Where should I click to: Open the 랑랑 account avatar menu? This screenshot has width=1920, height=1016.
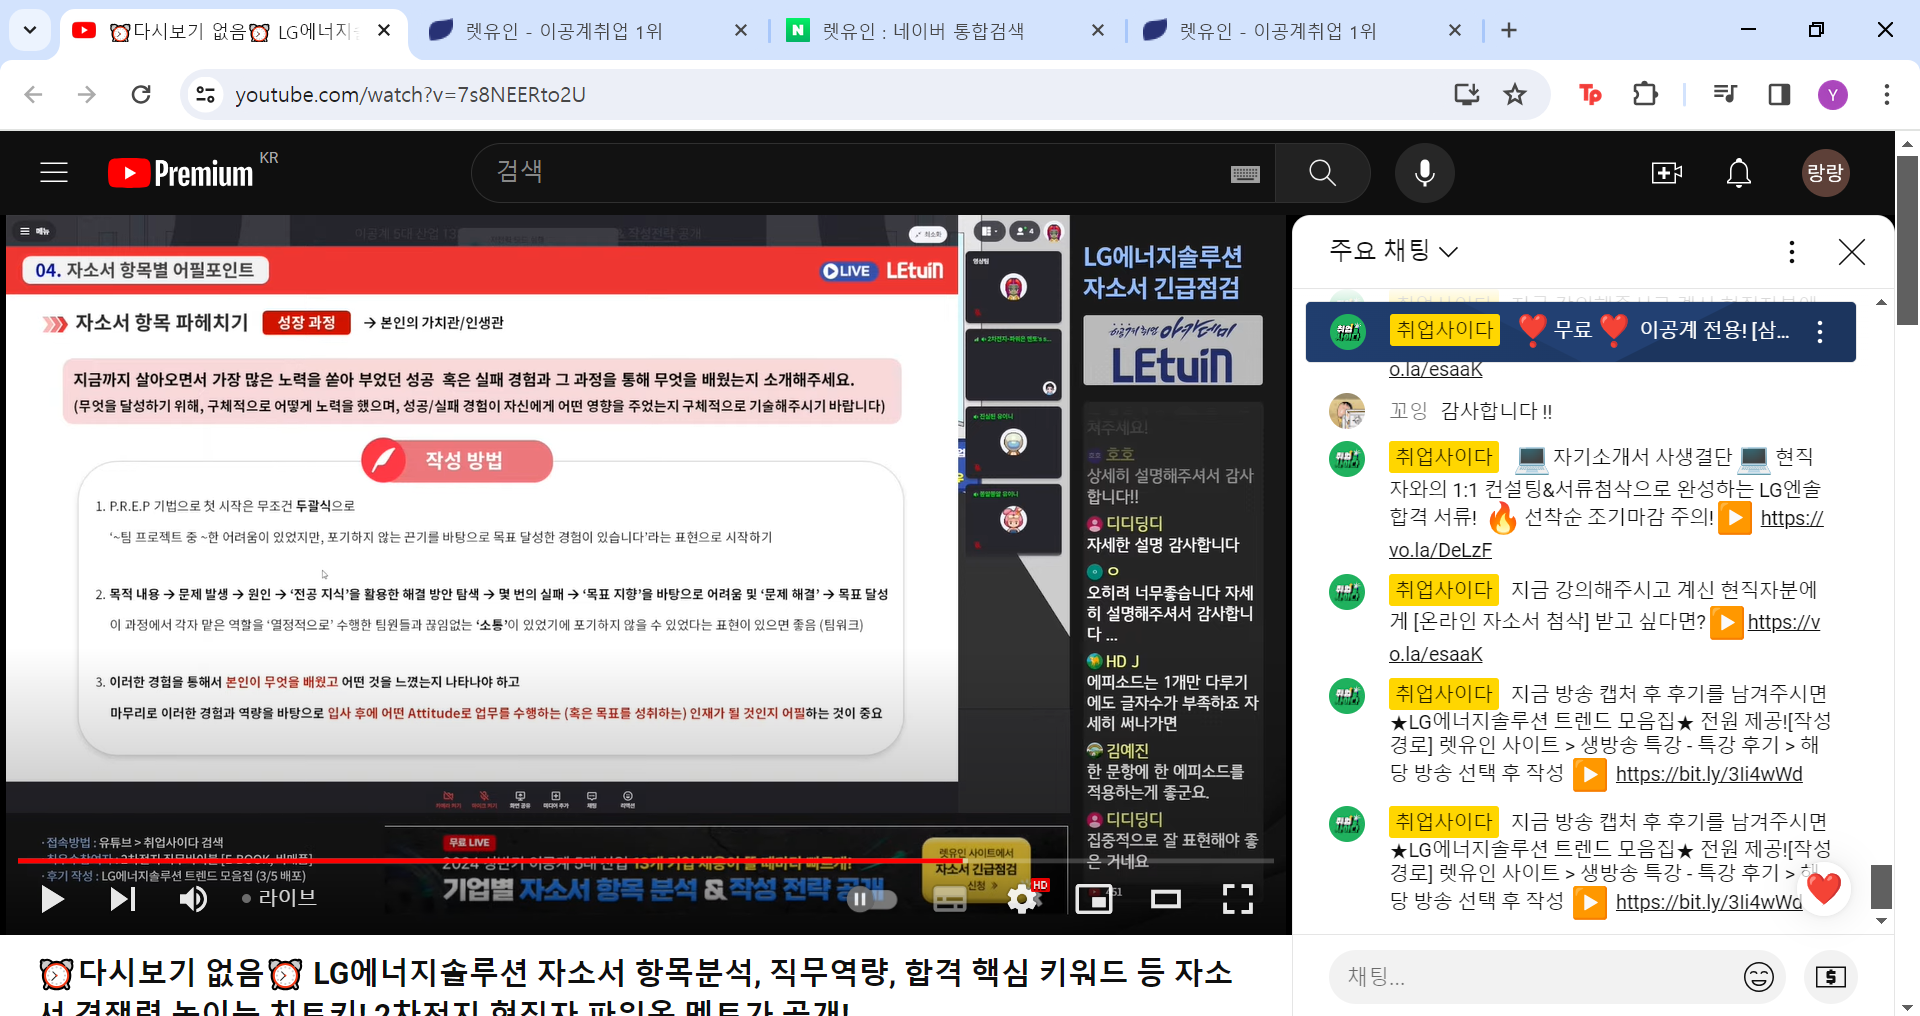point(1825,173)
